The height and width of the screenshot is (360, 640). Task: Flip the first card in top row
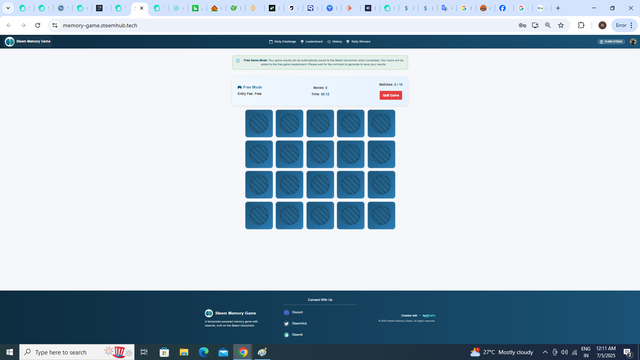pos(259,123)
